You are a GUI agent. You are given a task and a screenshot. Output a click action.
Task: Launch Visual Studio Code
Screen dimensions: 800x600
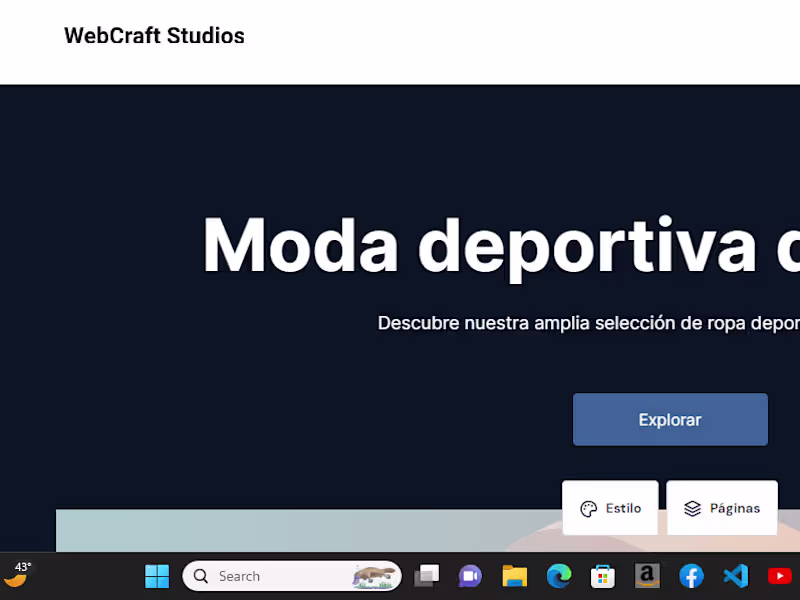pos(736,576)
